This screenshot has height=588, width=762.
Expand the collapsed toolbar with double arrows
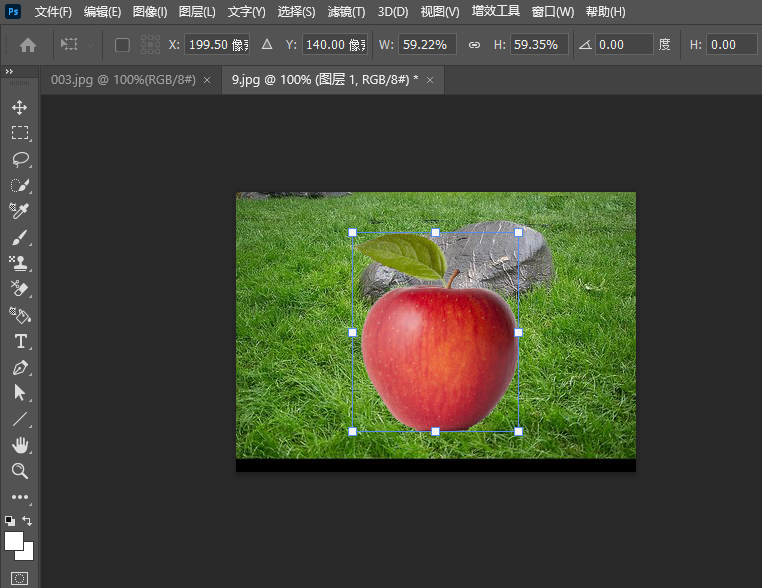(x=9, y=72)
